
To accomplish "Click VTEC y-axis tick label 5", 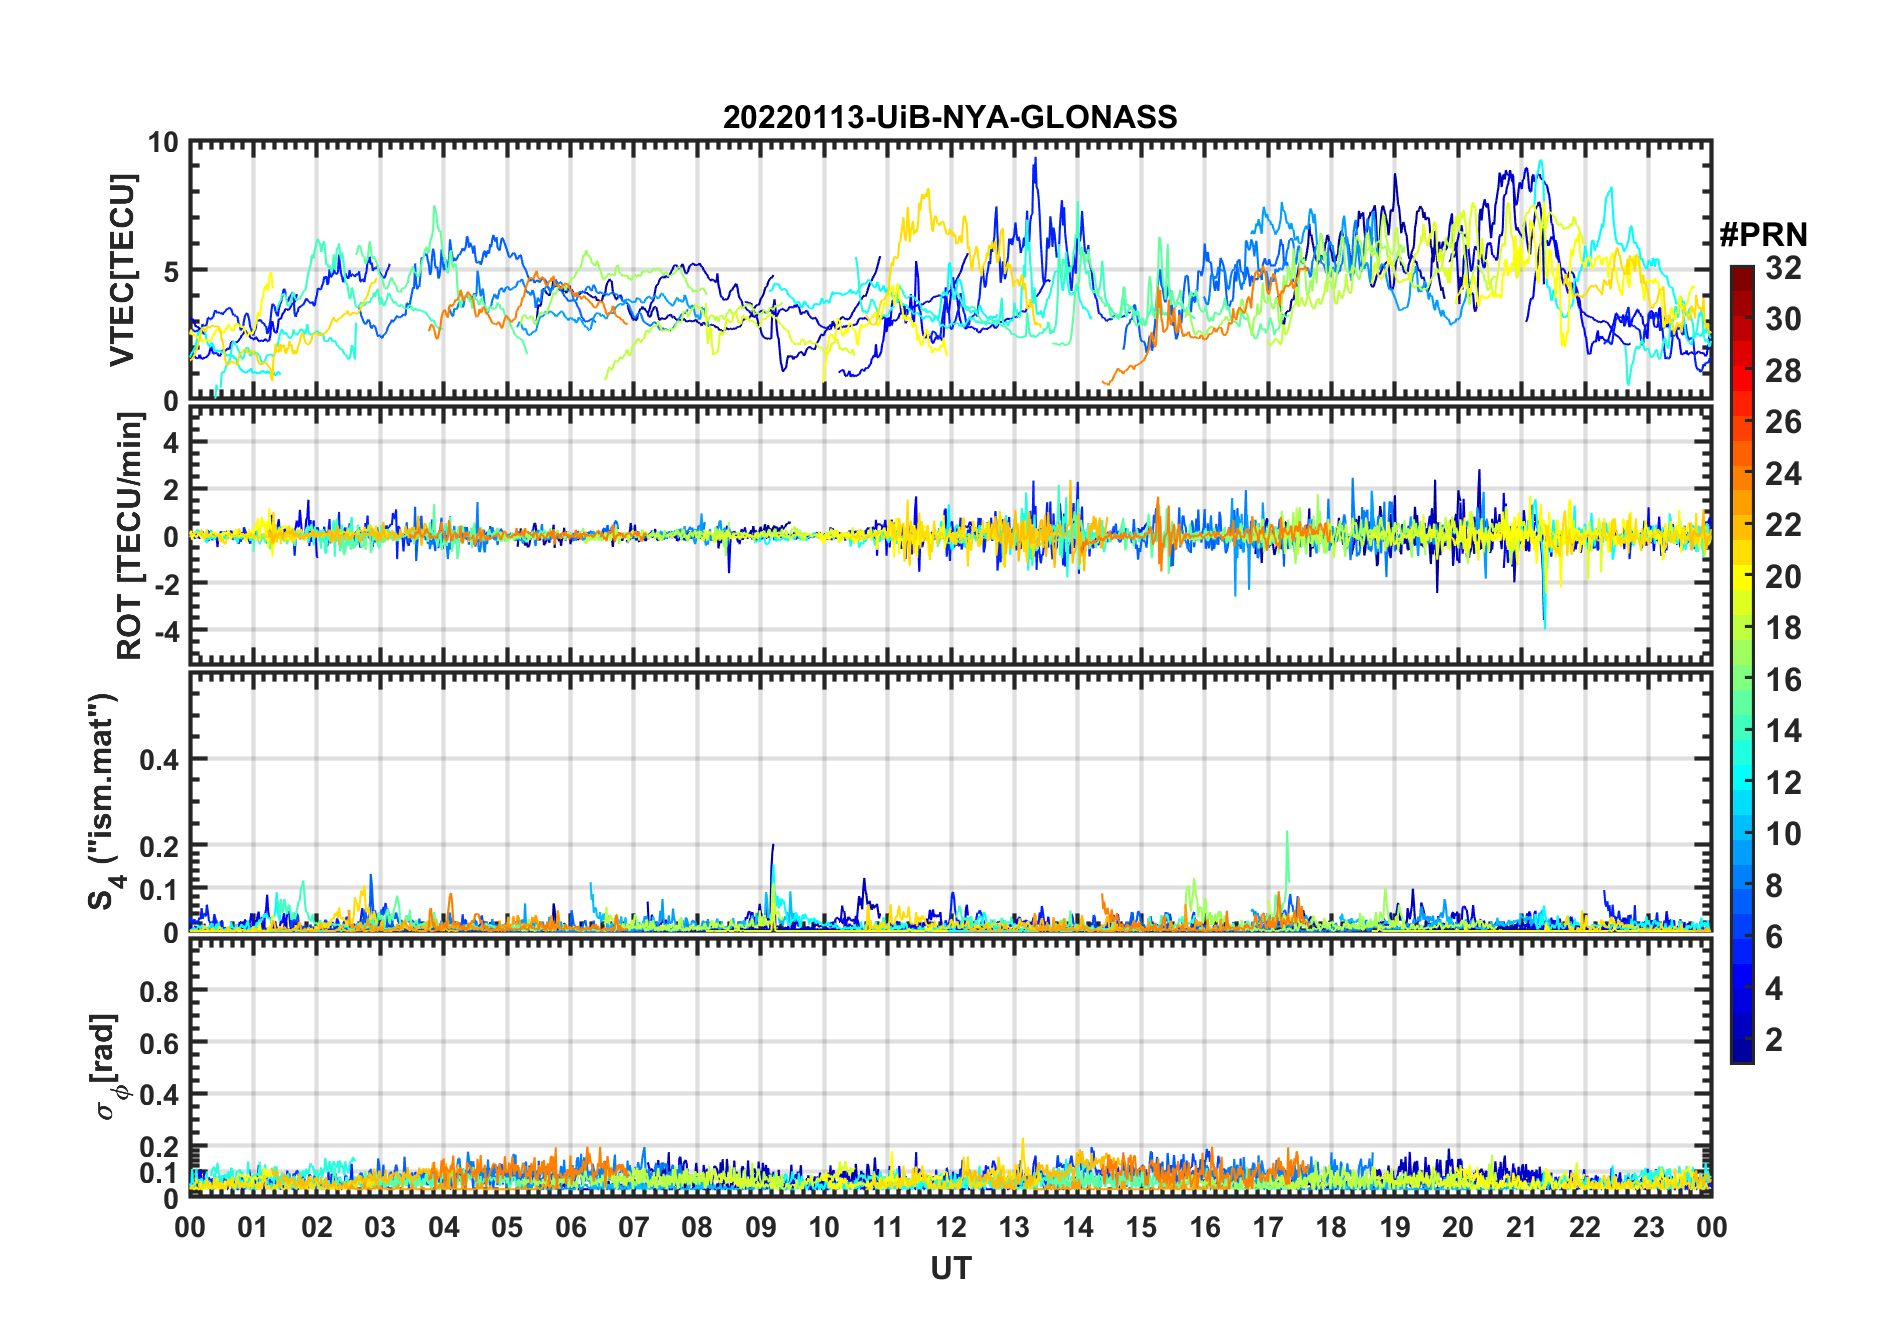I will tap(171, 271).
